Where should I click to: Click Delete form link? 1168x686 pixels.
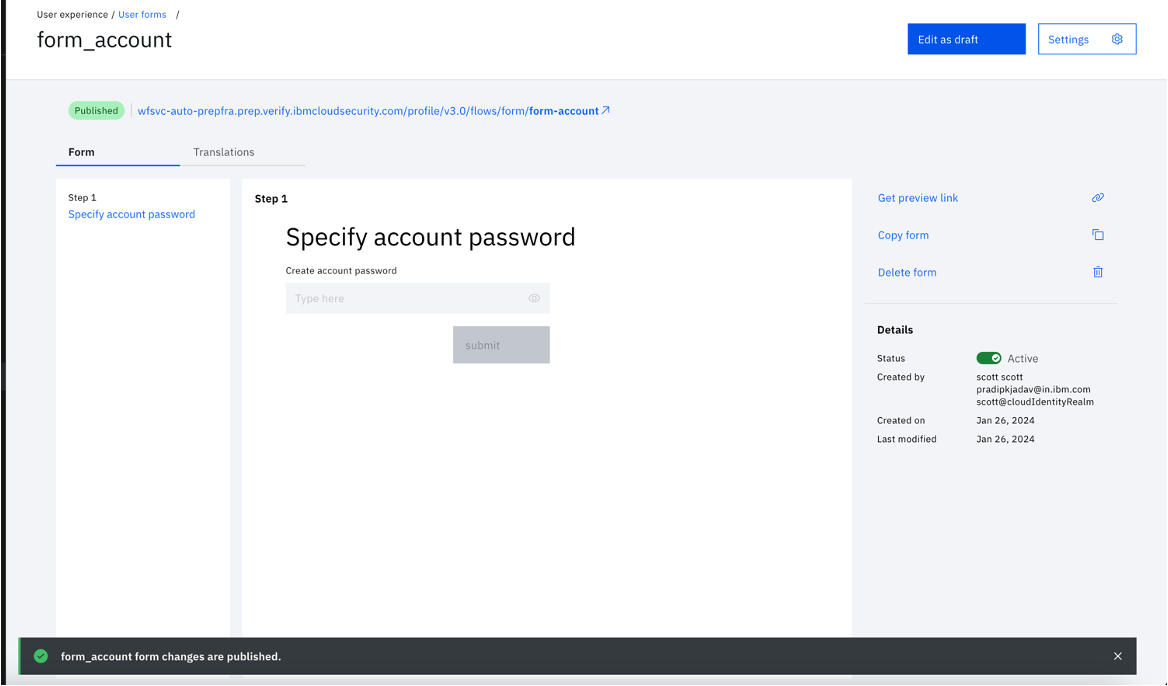(907, 272)
